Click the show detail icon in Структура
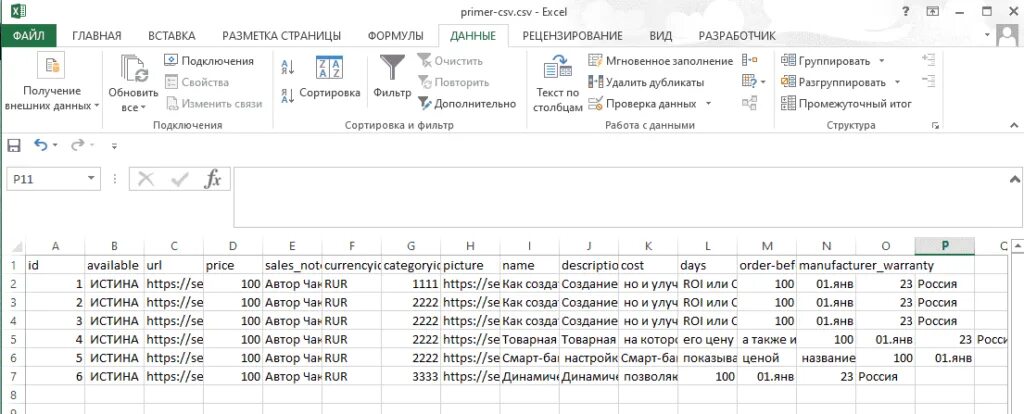 pyautogui.click(x=928, y=60)
